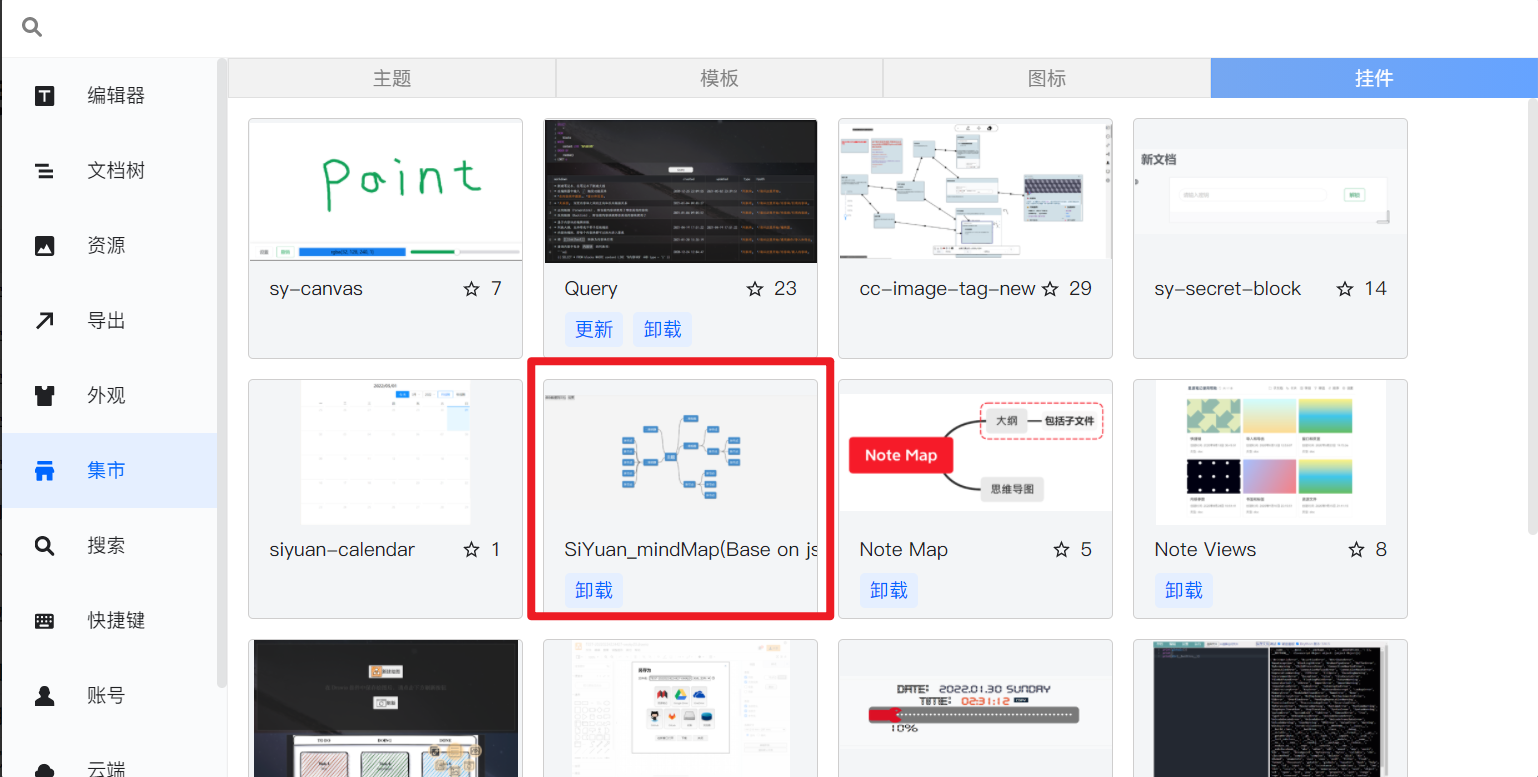Star the sy-canvas widget
Image resolution: width=1538 pixels, height=777 pixels.
(x=472, y=289)
